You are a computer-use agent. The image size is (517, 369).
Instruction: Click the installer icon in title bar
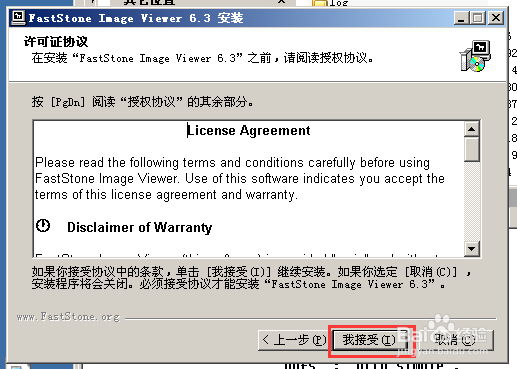pos(18,17)
